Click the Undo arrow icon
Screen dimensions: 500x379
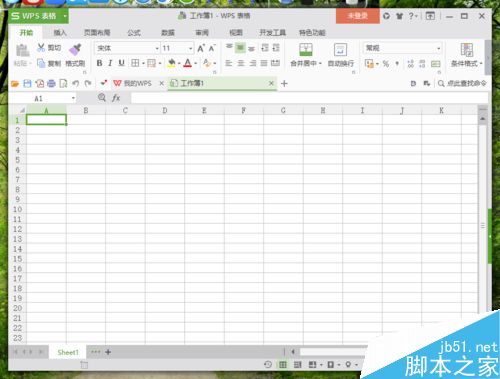pyautogui.click(x=76, y=83)
